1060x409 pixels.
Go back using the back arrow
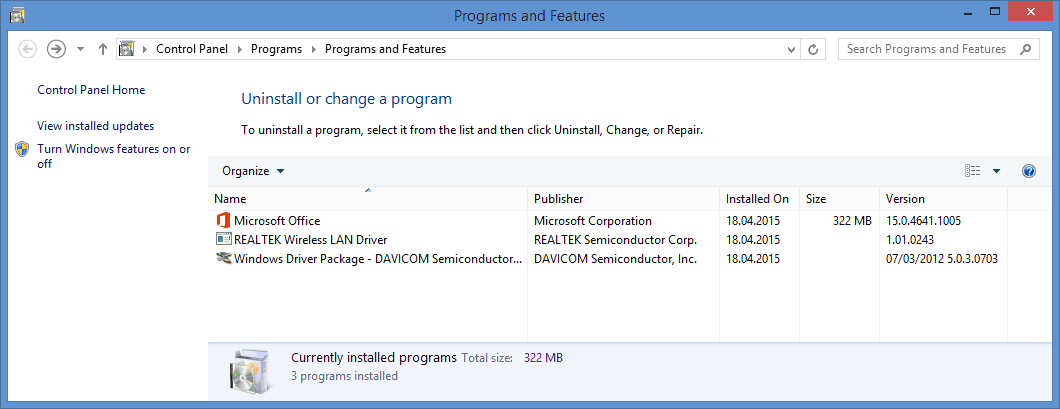pyautogui.click(x=28, y=49)
